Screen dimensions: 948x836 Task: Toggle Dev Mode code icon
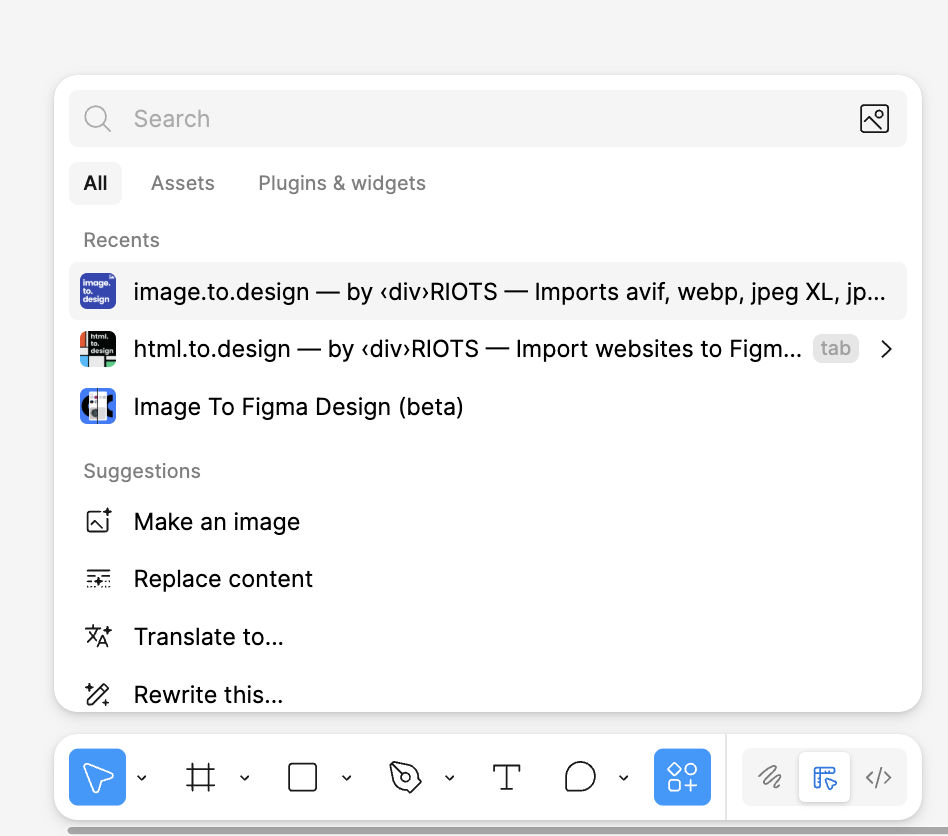878,777
